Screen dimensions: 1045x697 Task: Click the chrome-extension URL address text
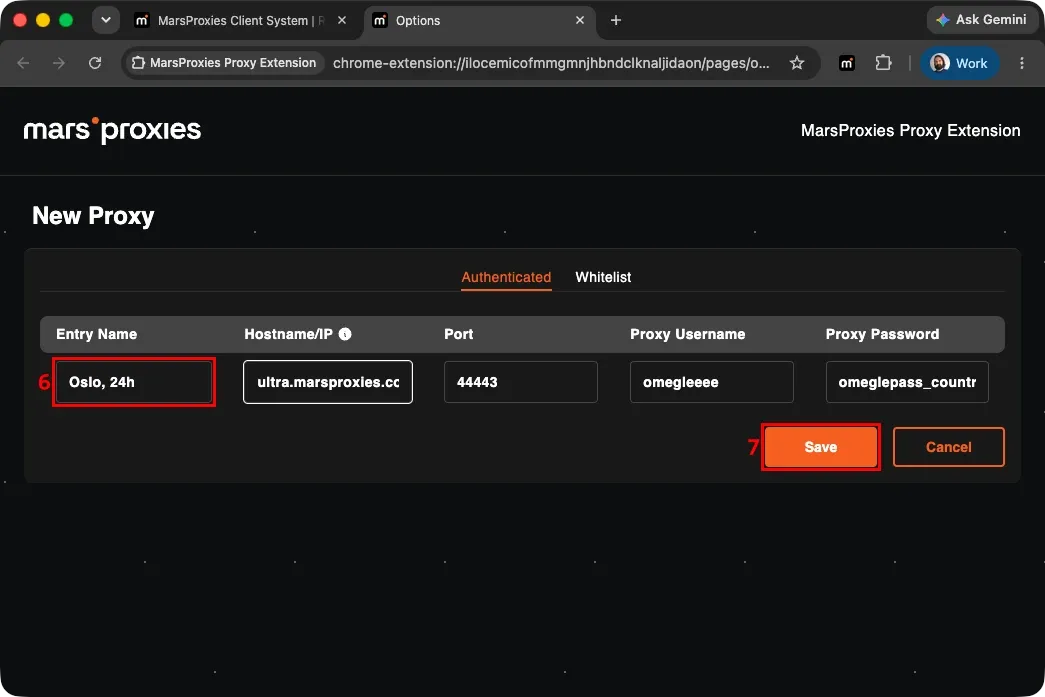pyautogui.click(x=551, y=63)
